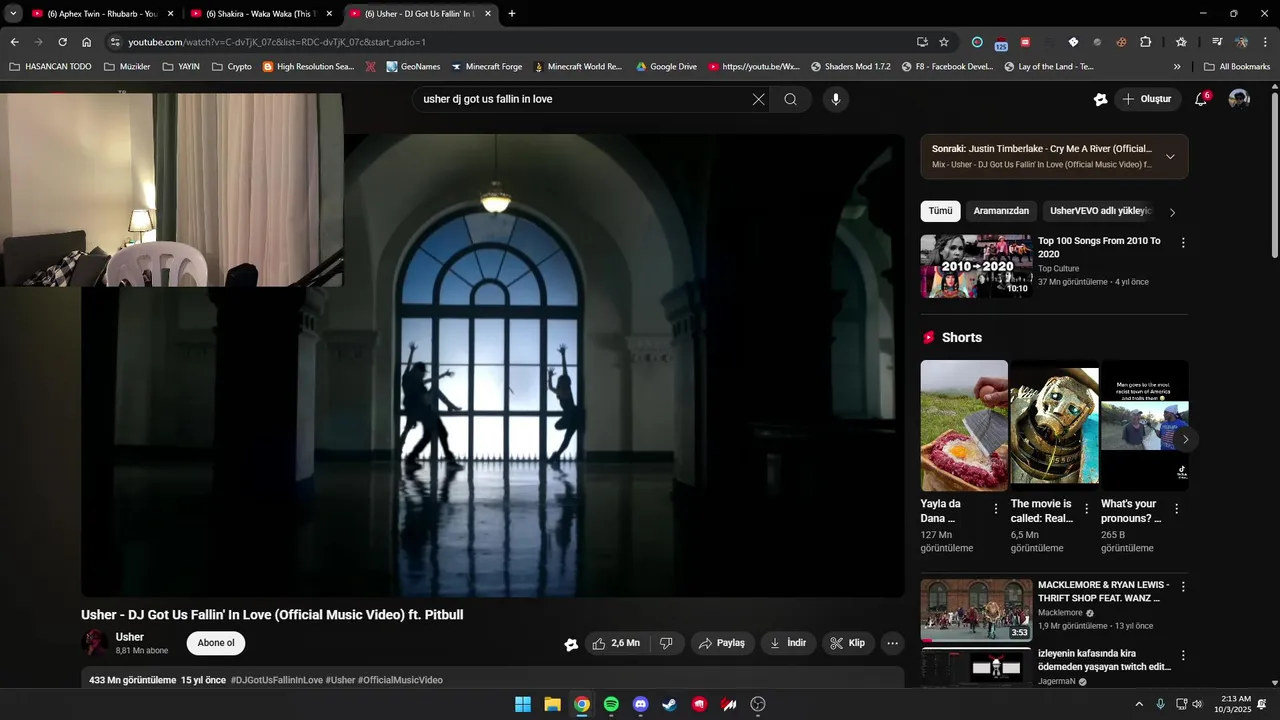Screen dimensions: 1280x720
Task: Open the options menu for Thrift Shop video
Action: (1183, 587)
